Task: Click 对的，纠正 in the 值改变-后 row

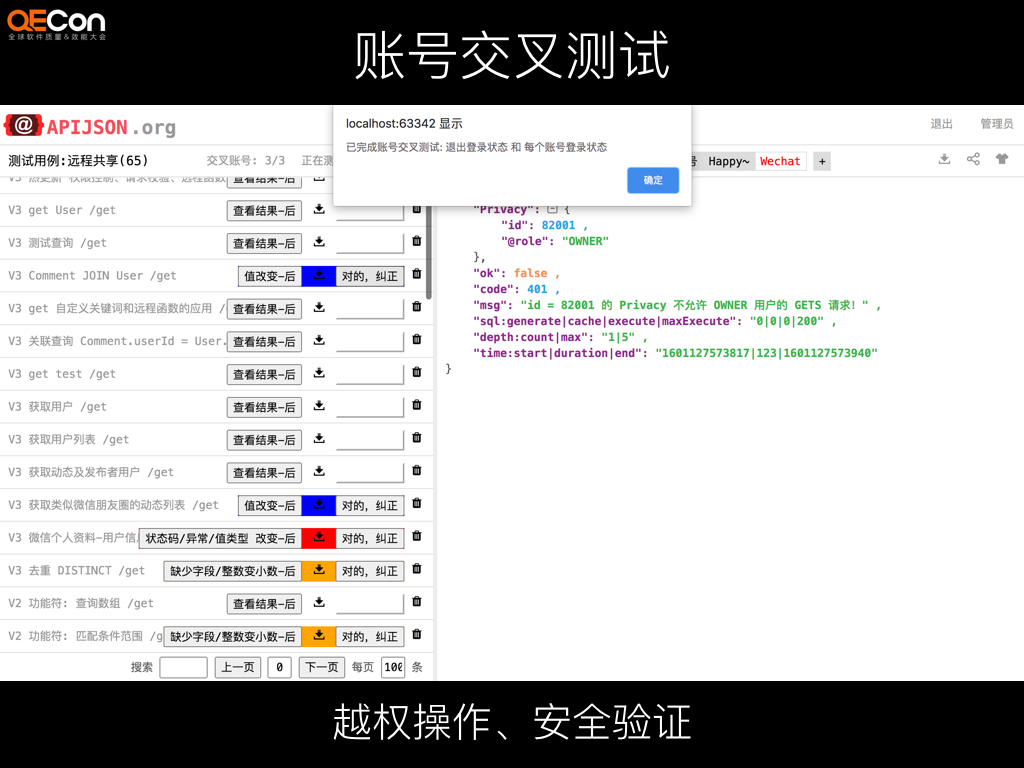Action: (x=370, y=275)
